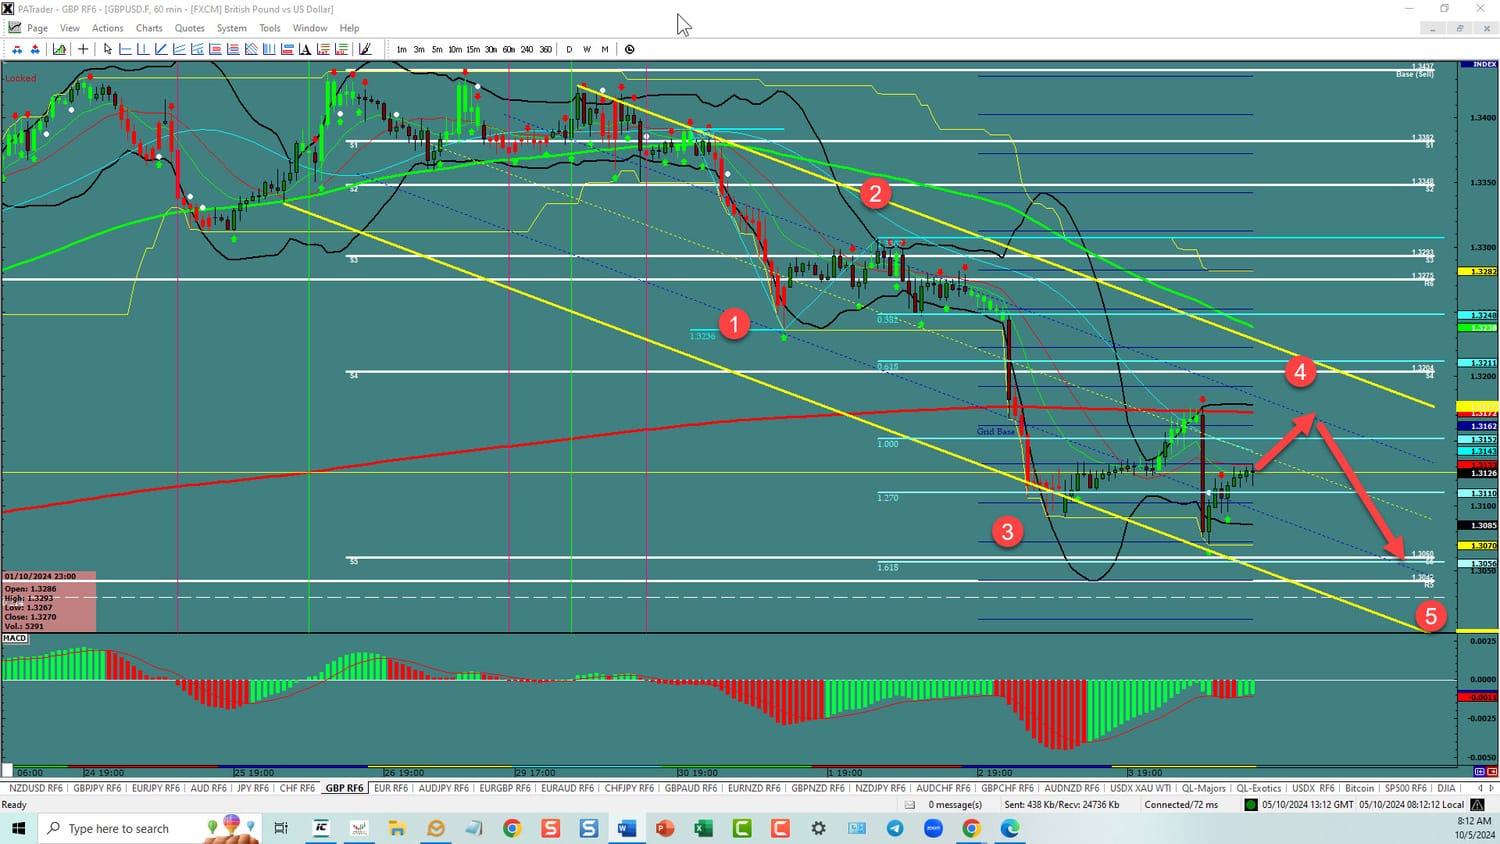The width and height of the screenshot is (1500, 844).
Task: Select the diagonal trend line tool
Action: click(x=161, y=49)
